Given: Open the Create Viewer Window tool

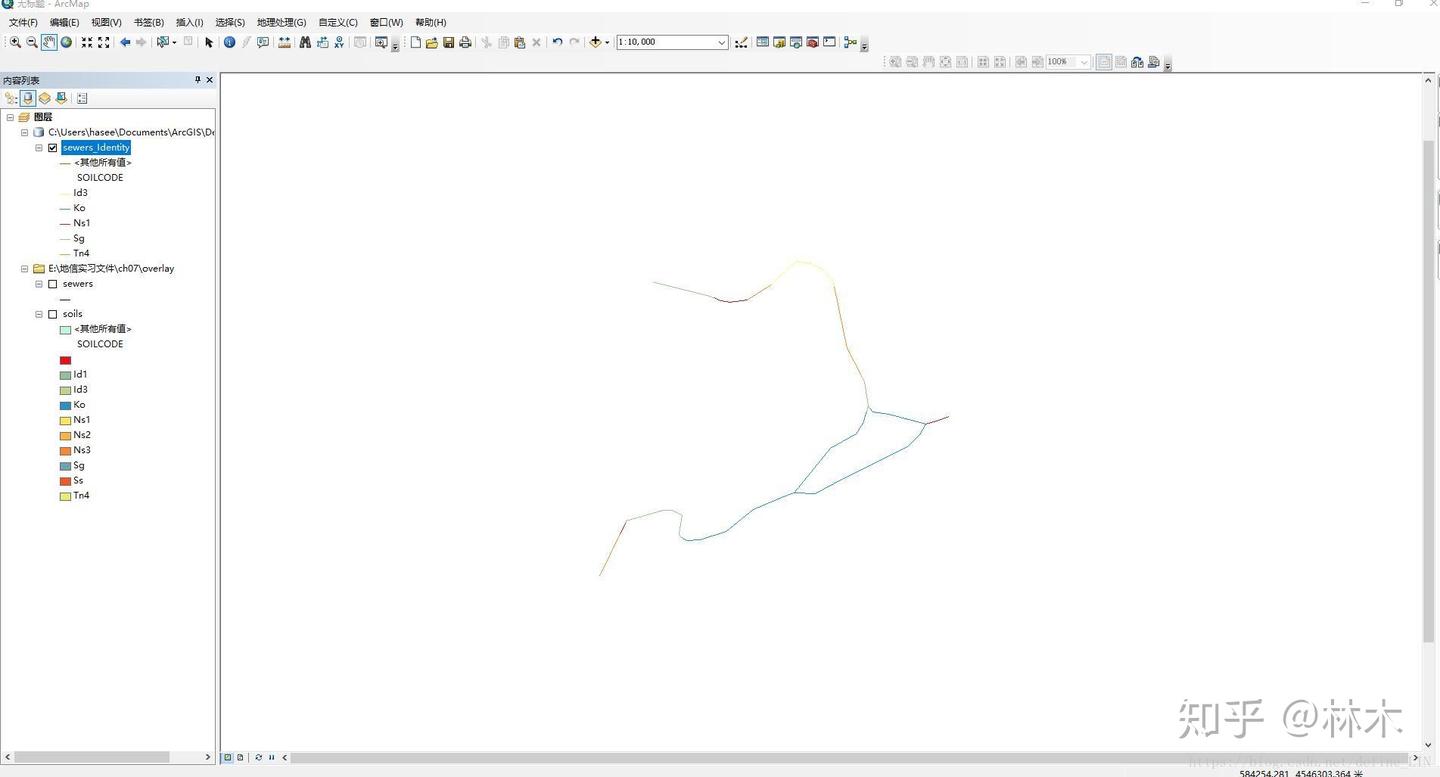Looking at the screenshot, I should 381,42.
